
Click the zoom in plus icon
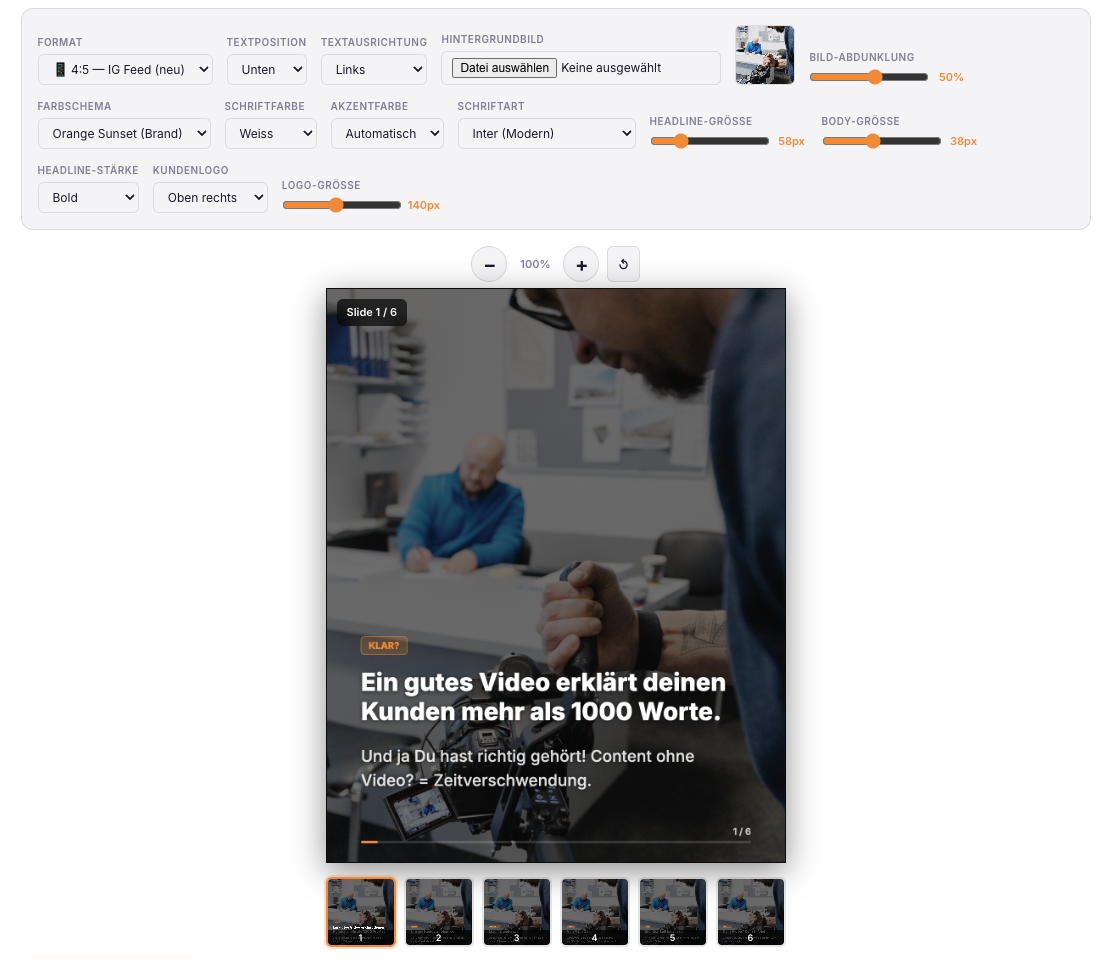(x=581, y=264)
